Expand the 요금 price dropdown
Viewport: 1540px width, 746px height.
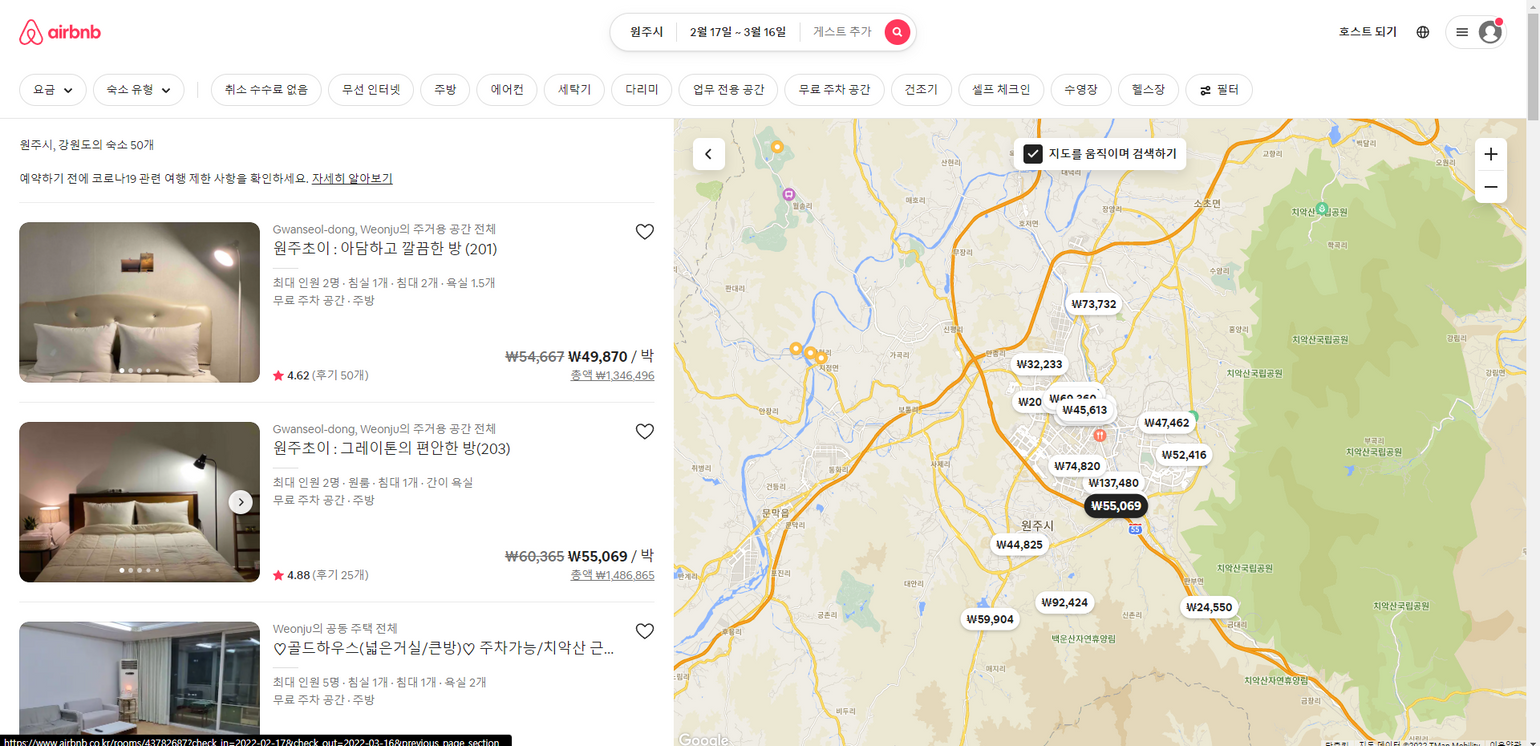coord(53,90)
